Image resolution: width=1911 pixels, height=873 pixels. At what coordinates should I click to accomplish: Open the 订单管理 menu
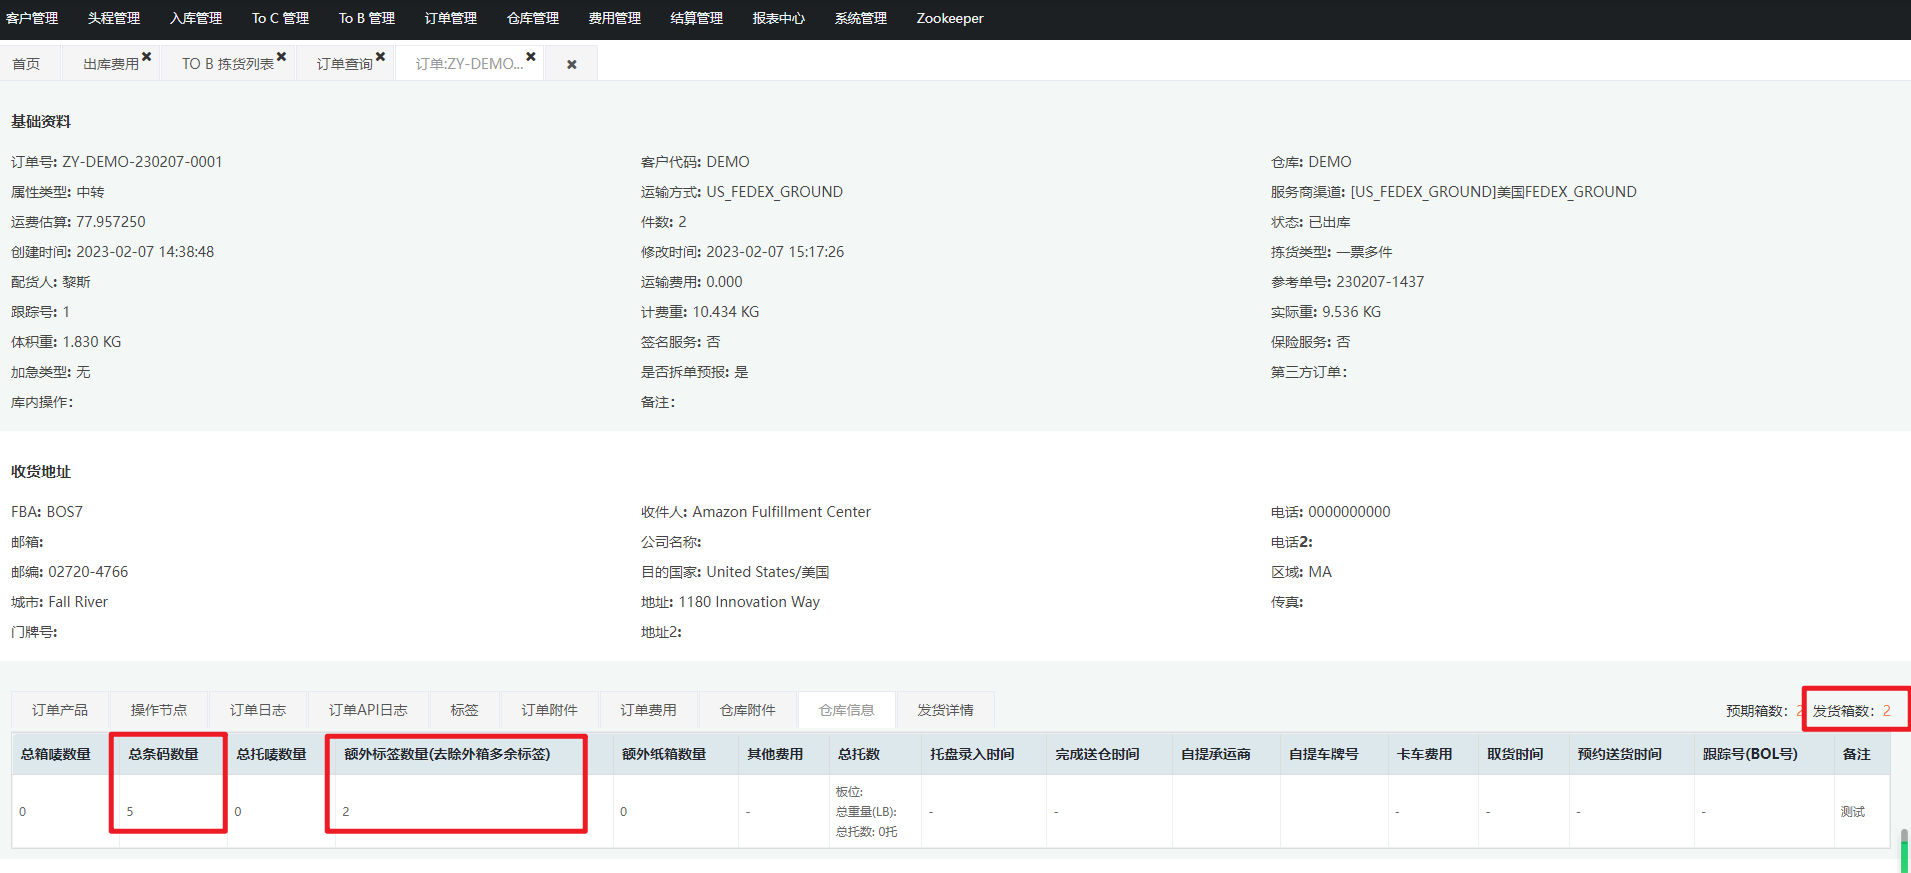coord(451,18)
